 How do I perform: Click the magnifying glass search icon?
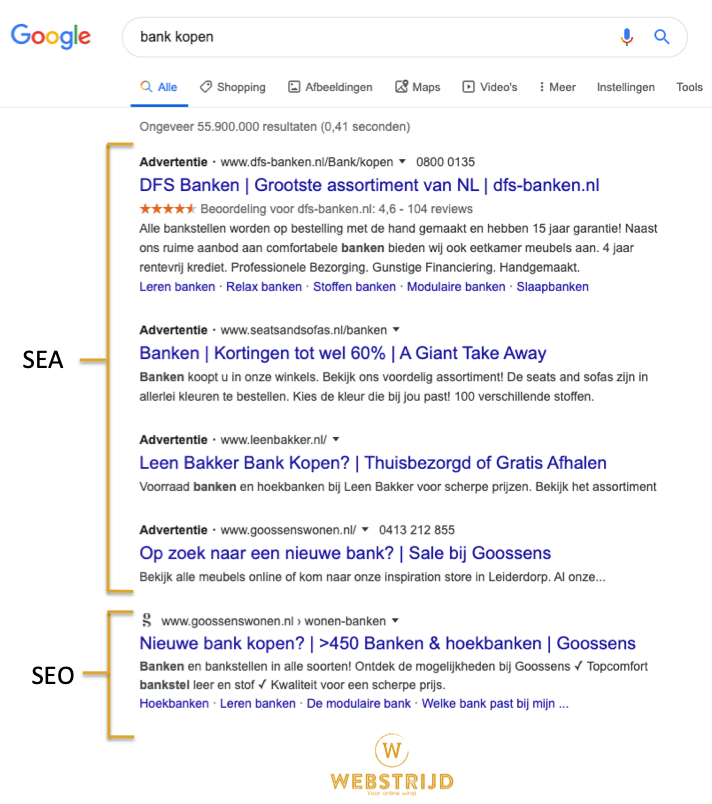(x=661, y=37)
